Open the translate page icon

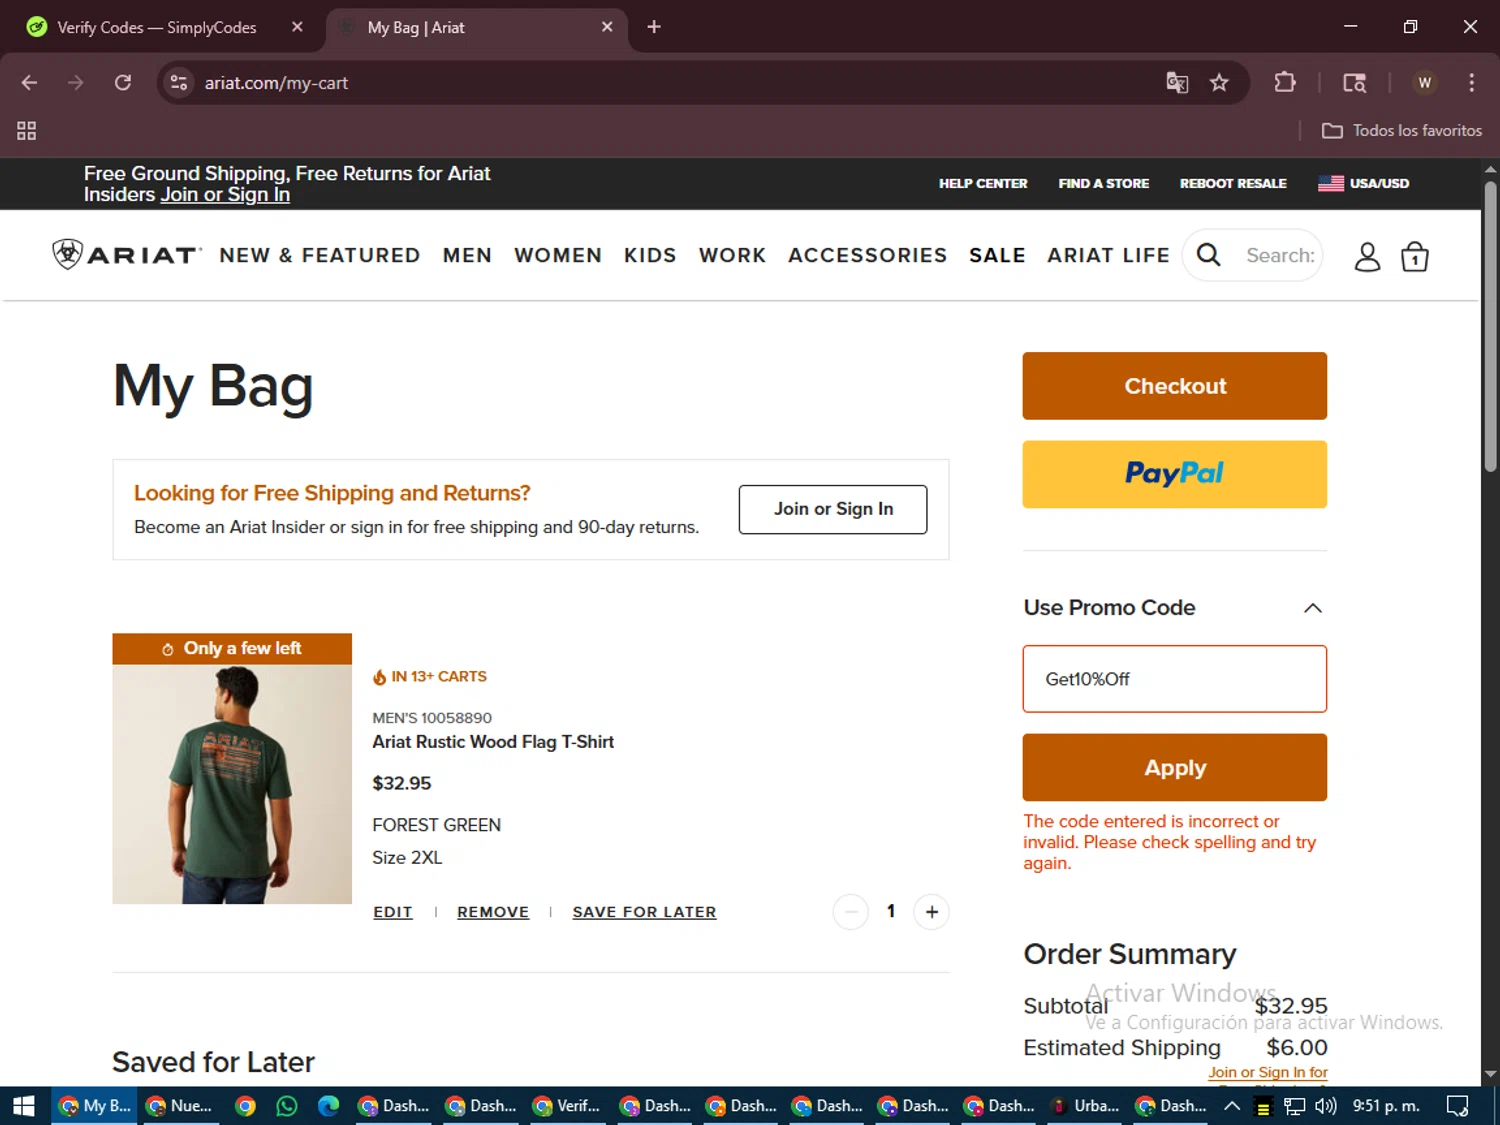click(1177, 83)
